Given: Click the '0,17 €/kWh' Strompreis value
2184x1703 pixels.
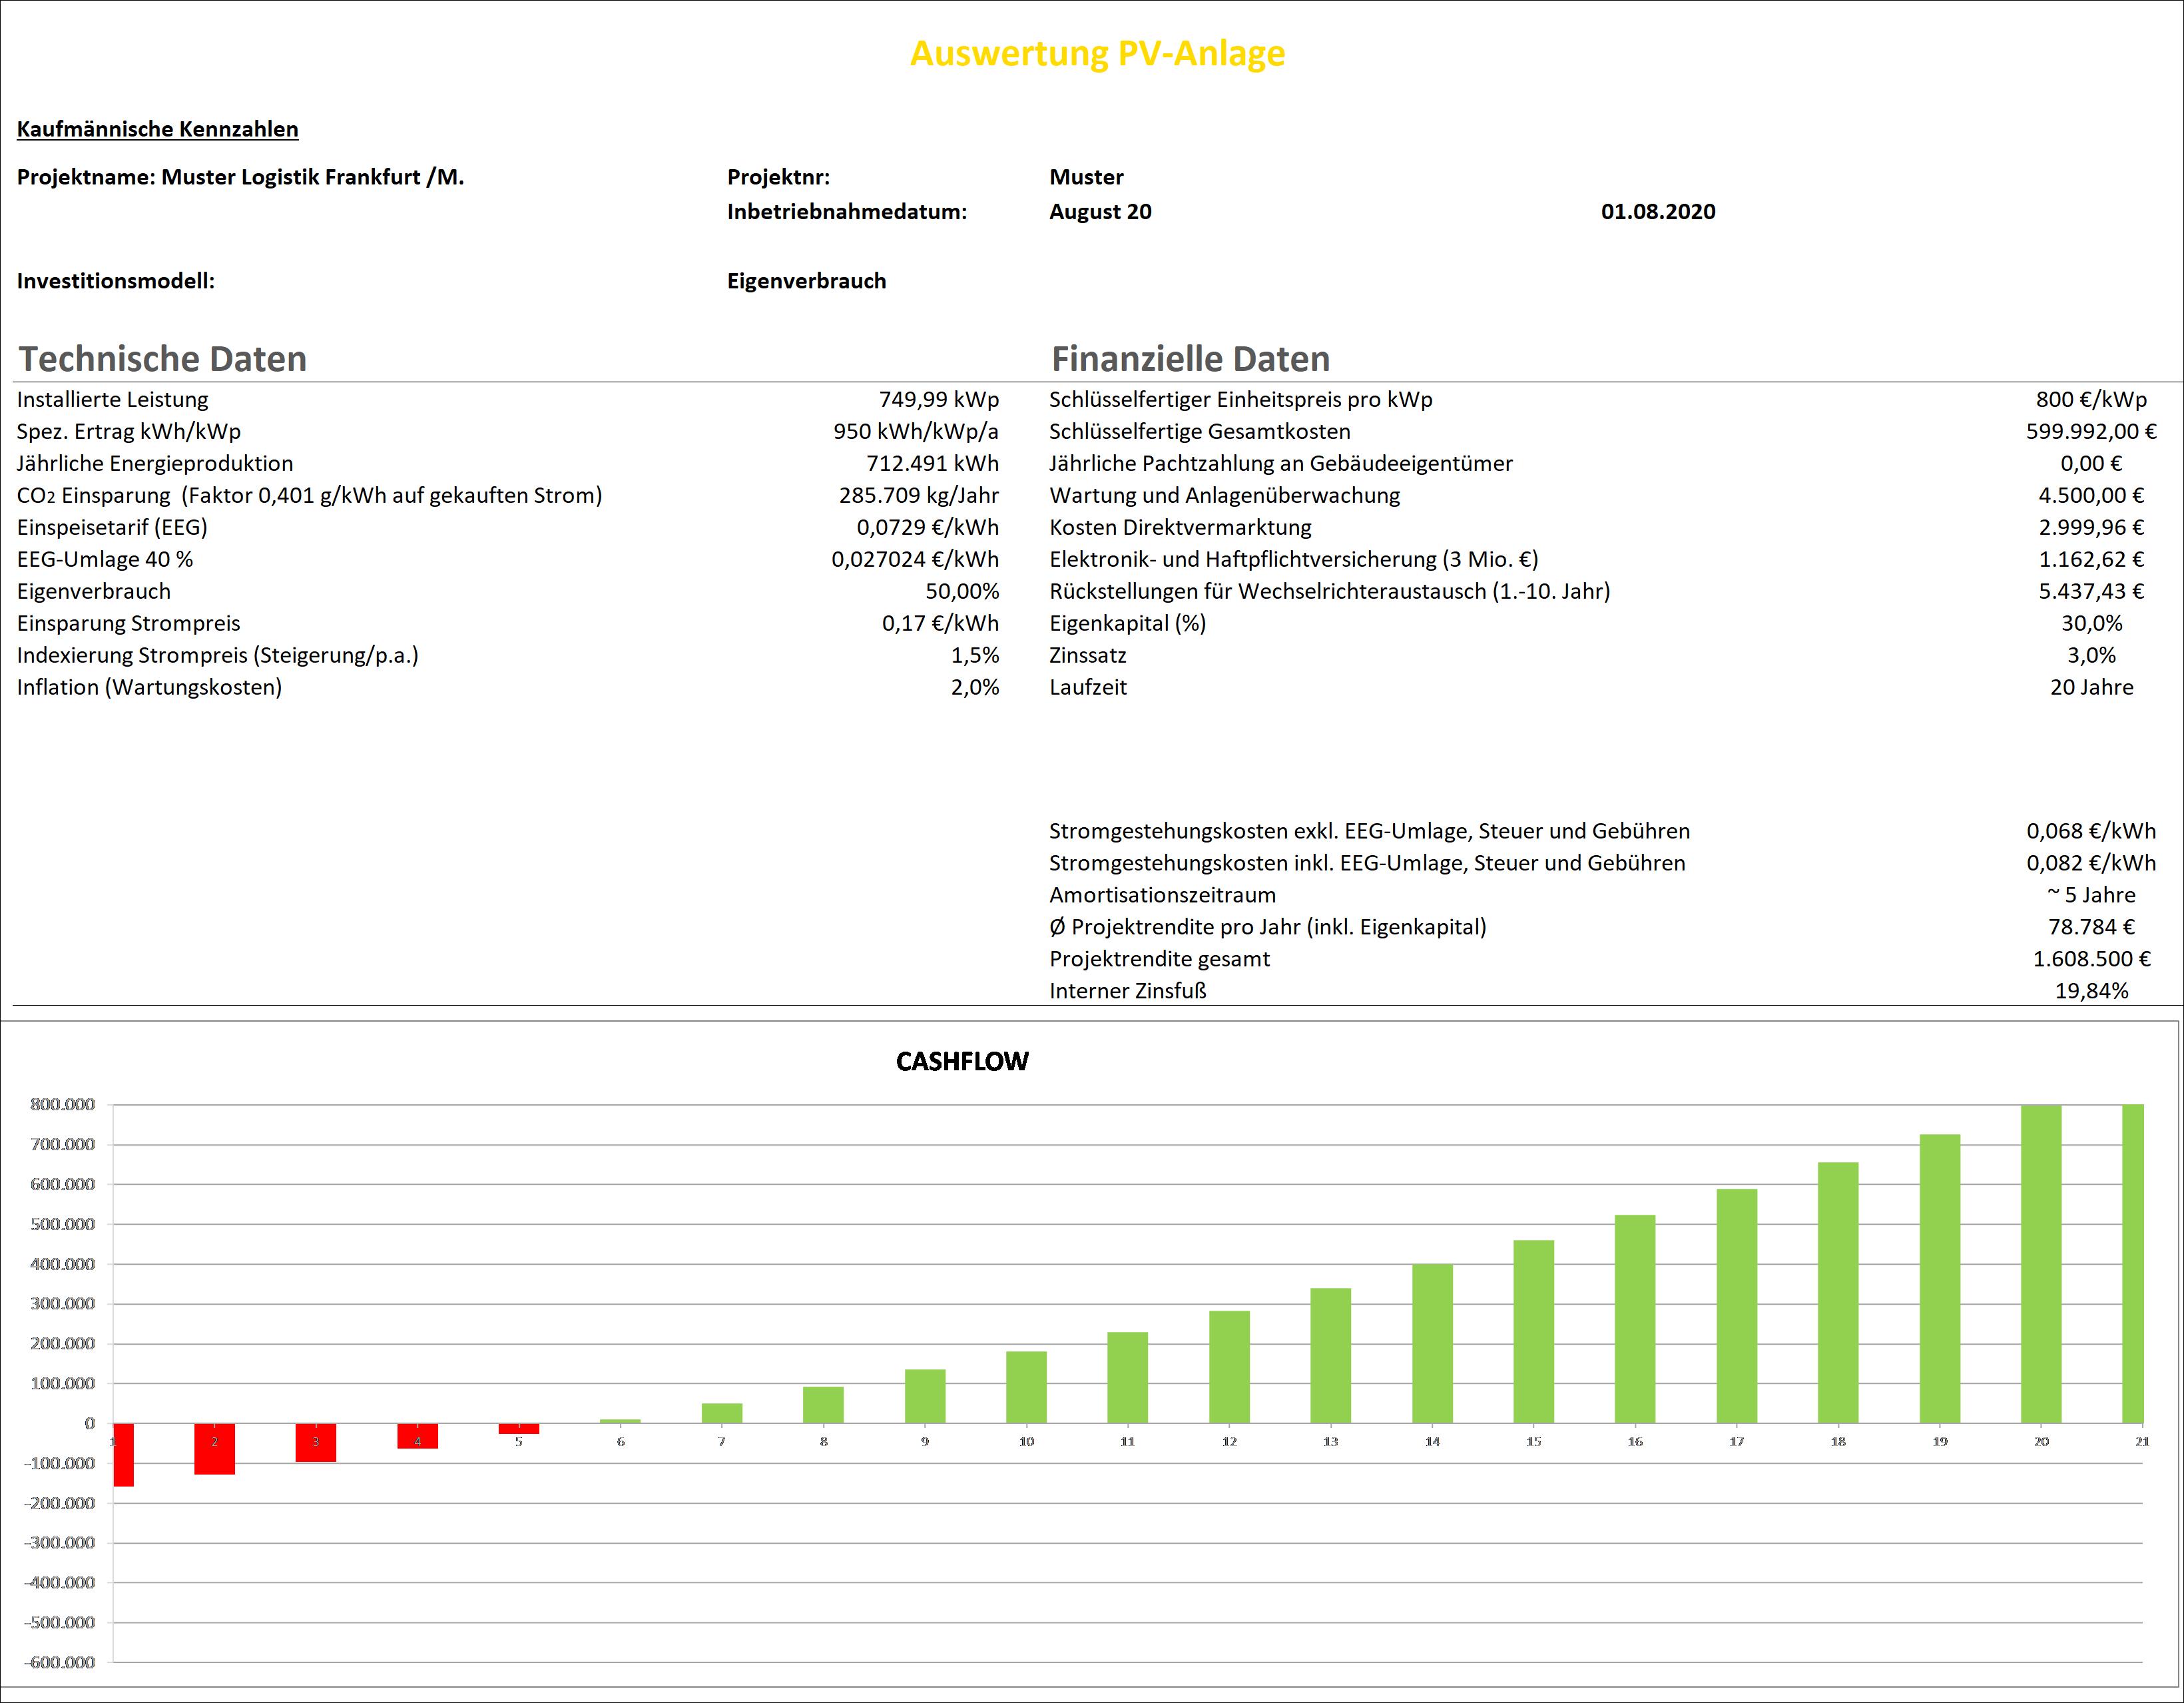Looking at the screenshot, I should pyautogui.click(x=940, y=623).
